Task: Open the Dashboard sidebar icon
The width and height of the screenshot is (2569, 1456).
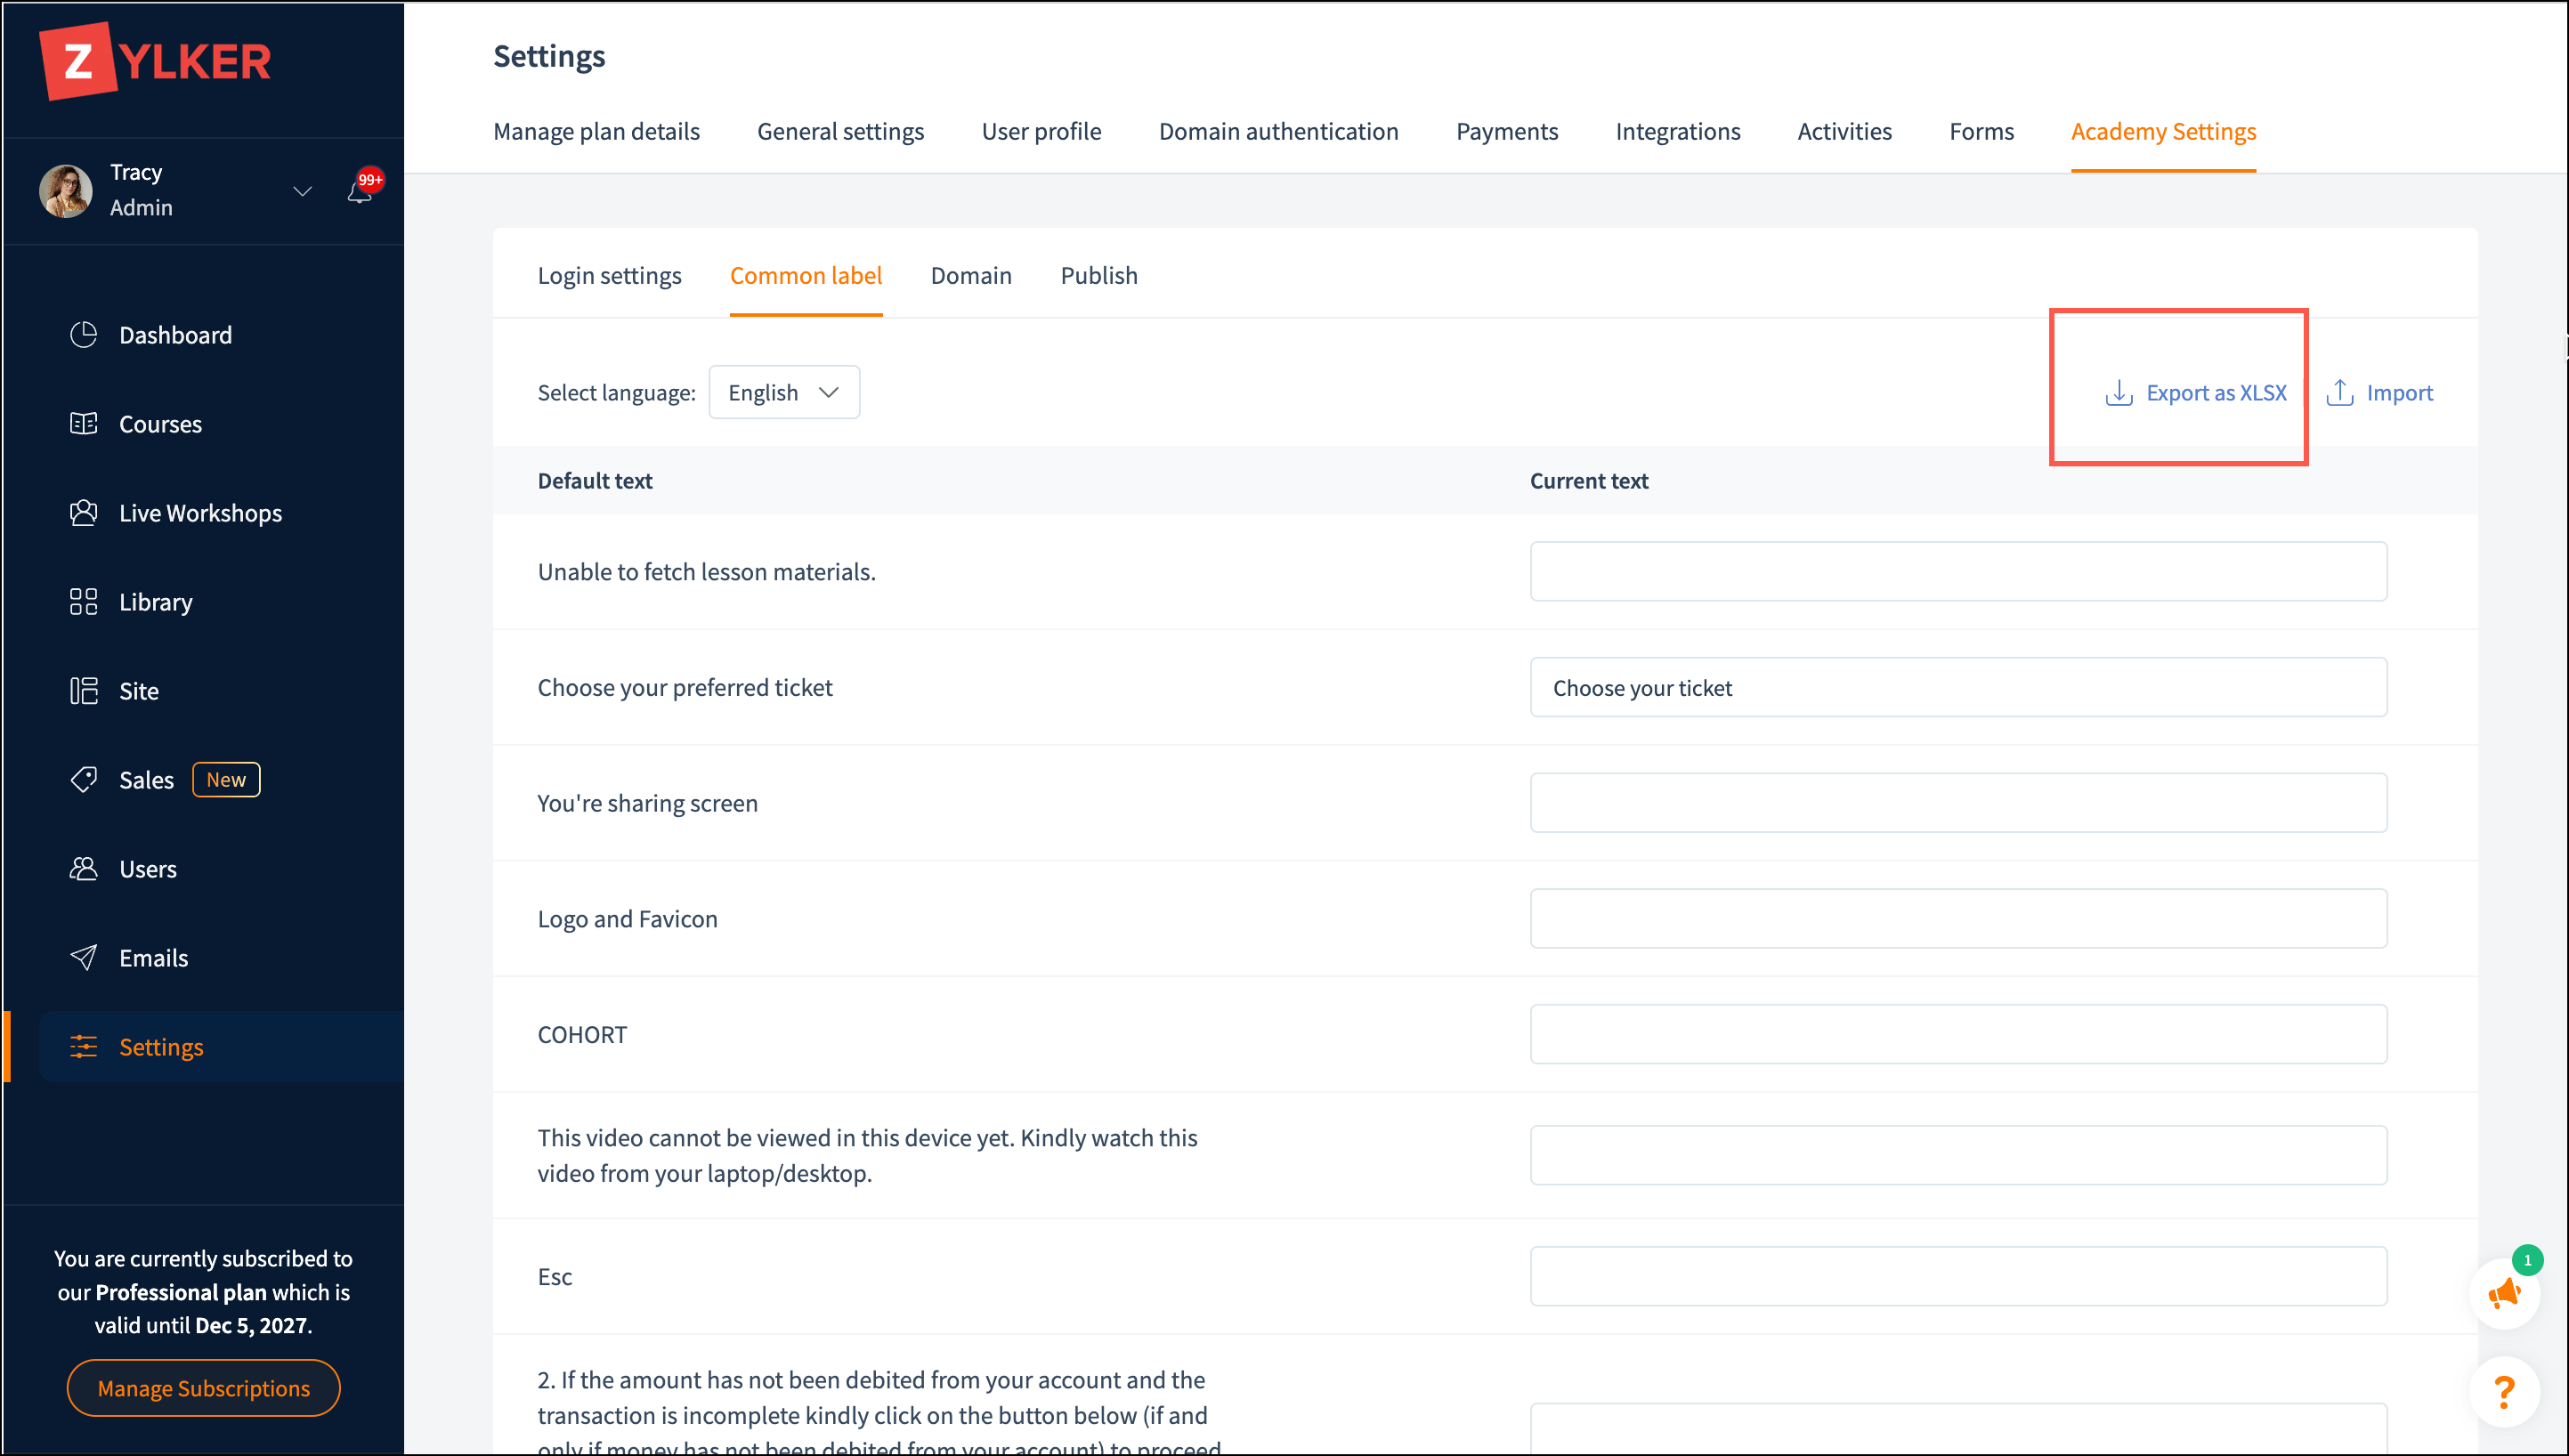Action: 84,335
